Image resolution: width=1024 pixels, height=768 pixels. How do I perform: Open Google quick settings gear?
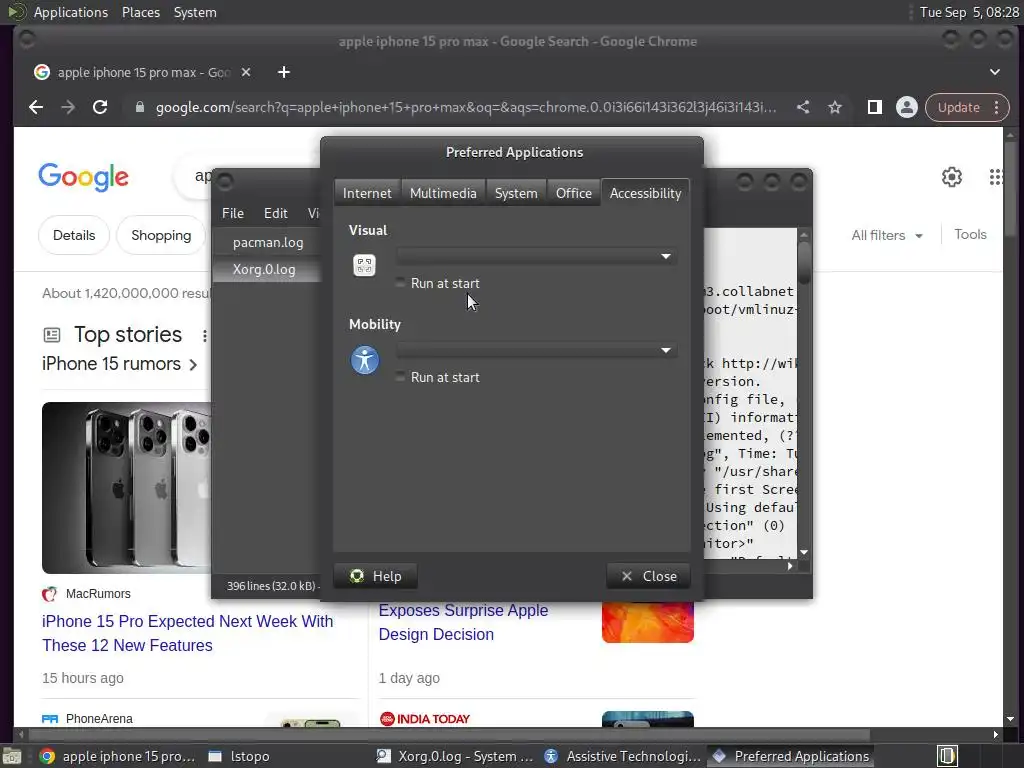tap(952, 177)
